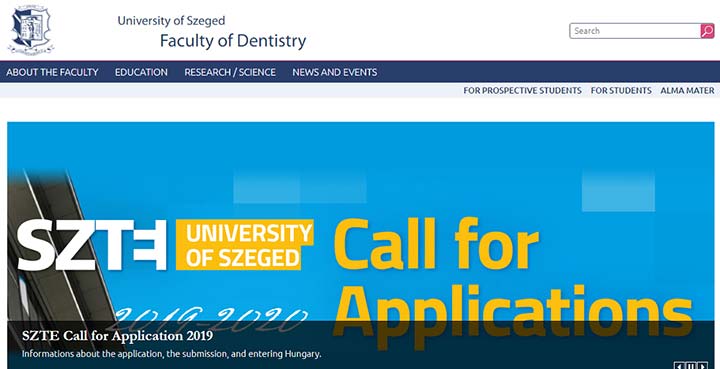This screenshot has width=720, height=369.
Task: Open the Education menu
Action: pos(141,72)
